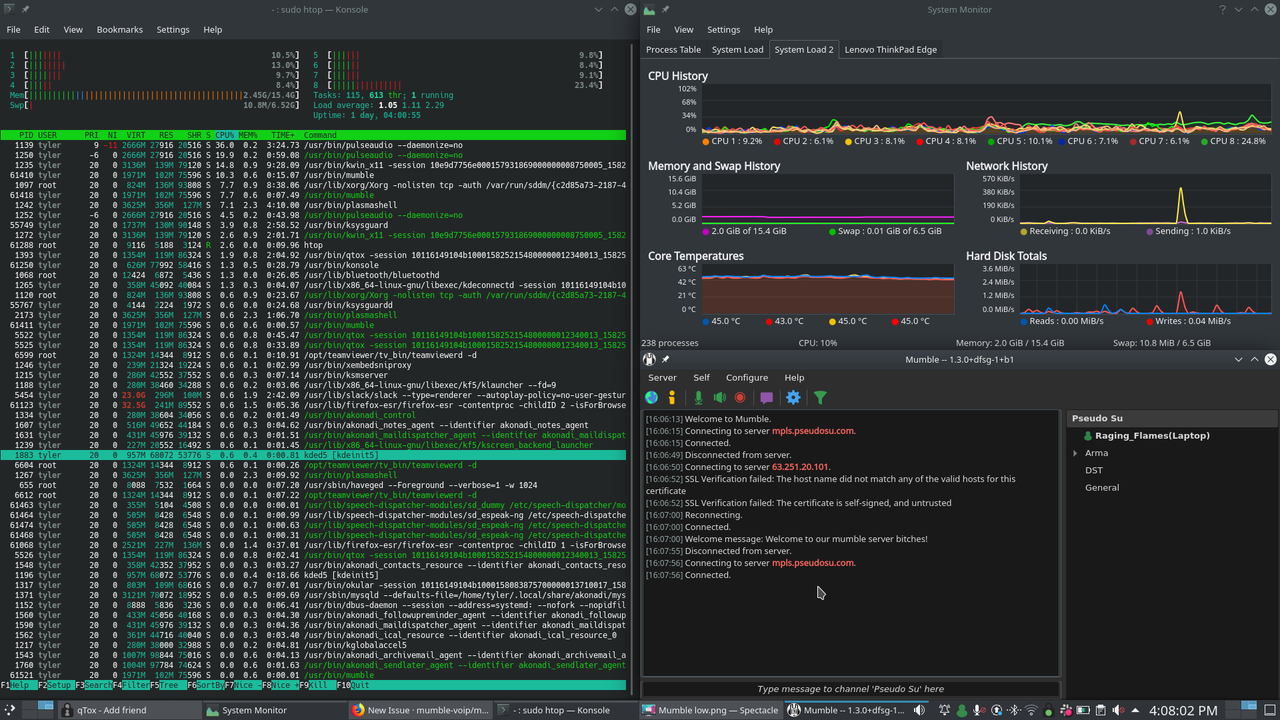Click the Mumble window title bar app icon
Viewport: 1280px width, 720px height.
point(650,360)
